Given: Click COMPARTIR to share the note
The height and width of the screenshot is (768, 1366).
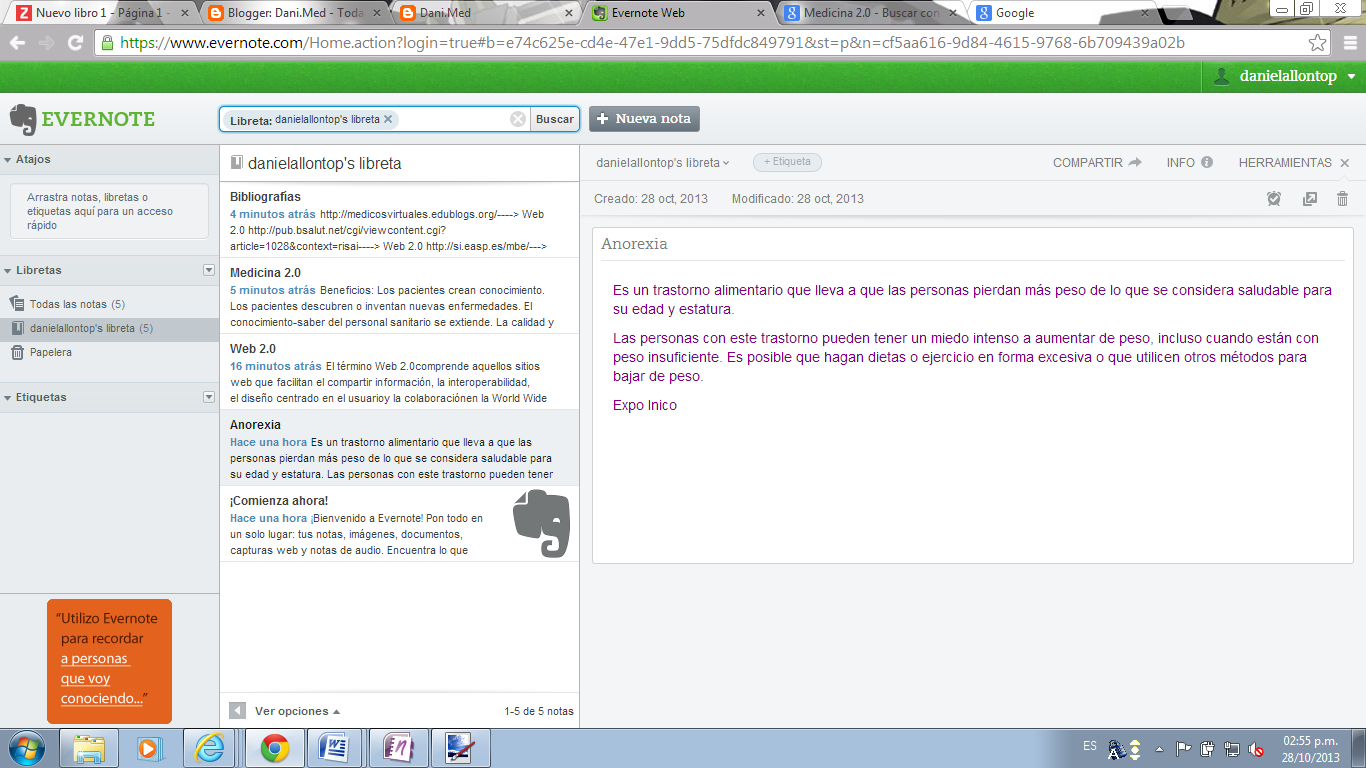Looking at the screenshot, I should pyautogui.click(x=1097, y=162).
